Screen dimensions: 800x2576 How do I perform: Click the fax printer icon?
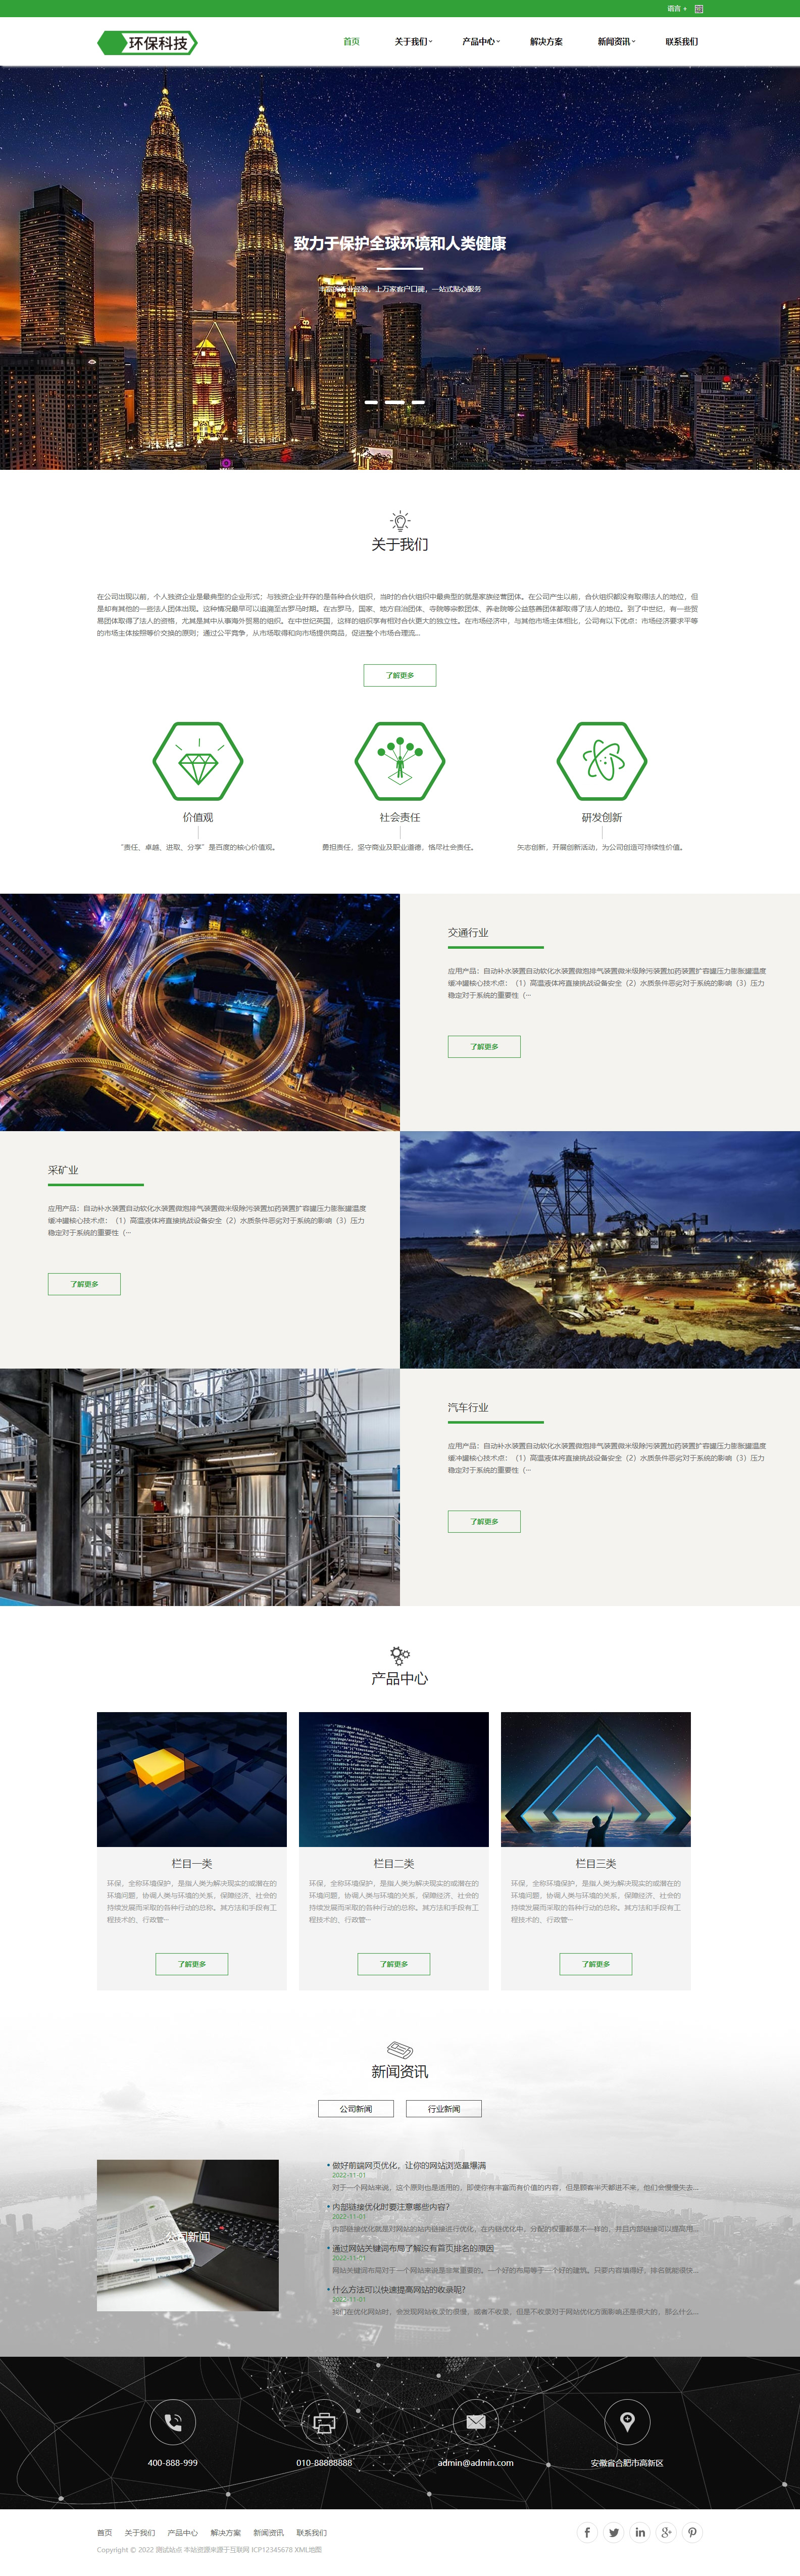324,2421
